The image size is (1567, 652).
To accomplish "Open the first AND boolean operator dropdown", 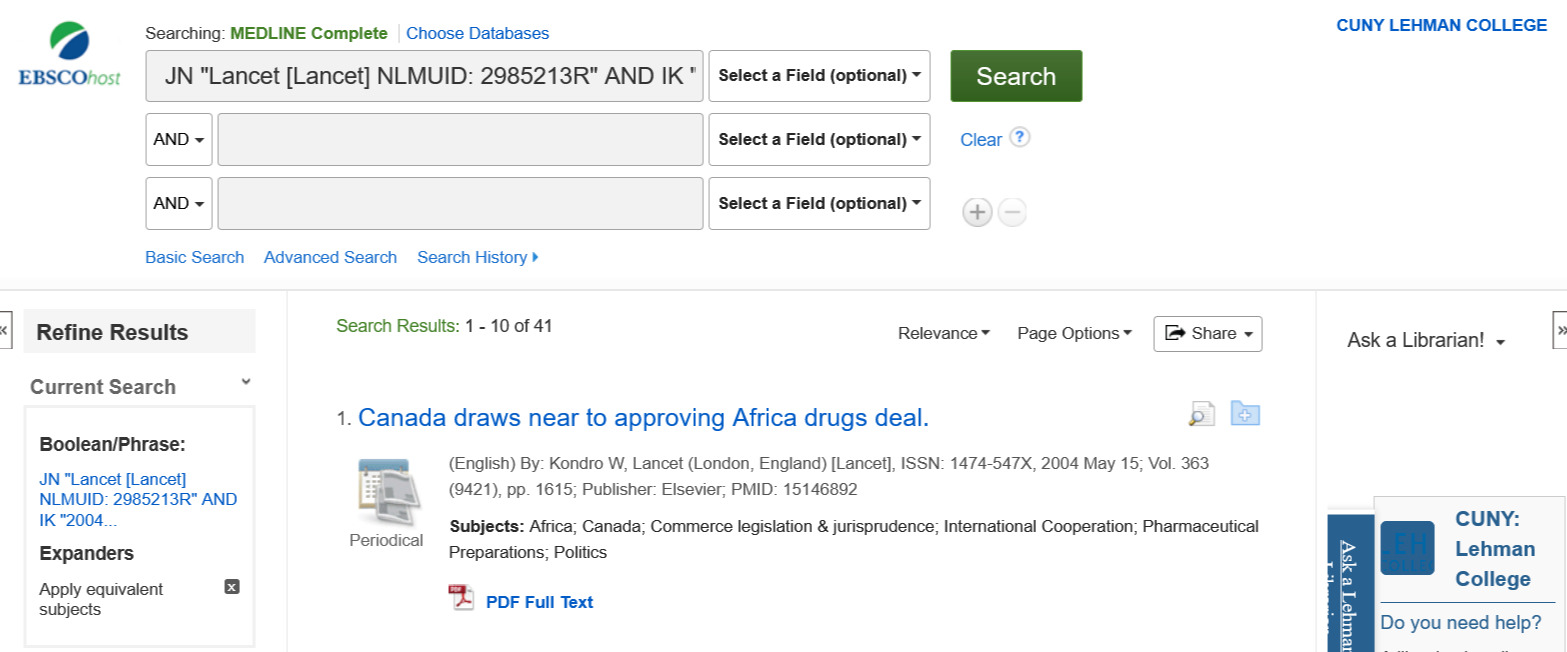I will [179, 140].
